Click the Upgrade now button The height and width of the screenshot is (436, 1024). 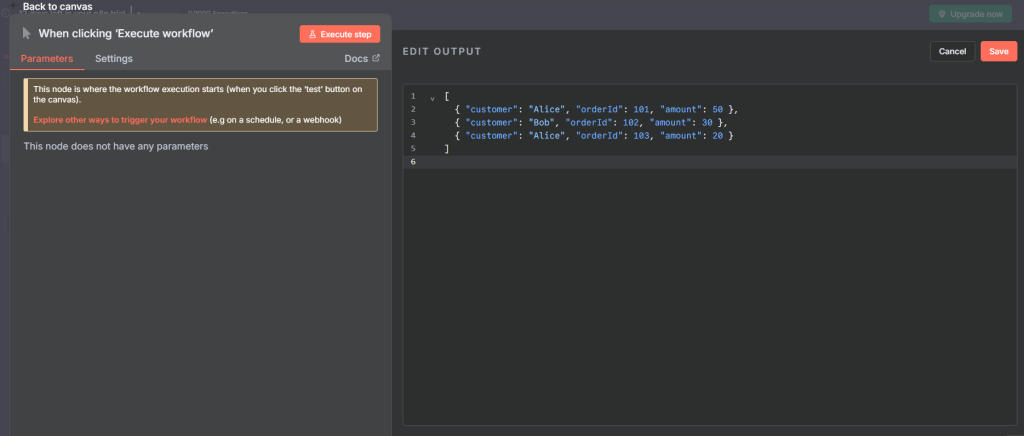(970, 14)
